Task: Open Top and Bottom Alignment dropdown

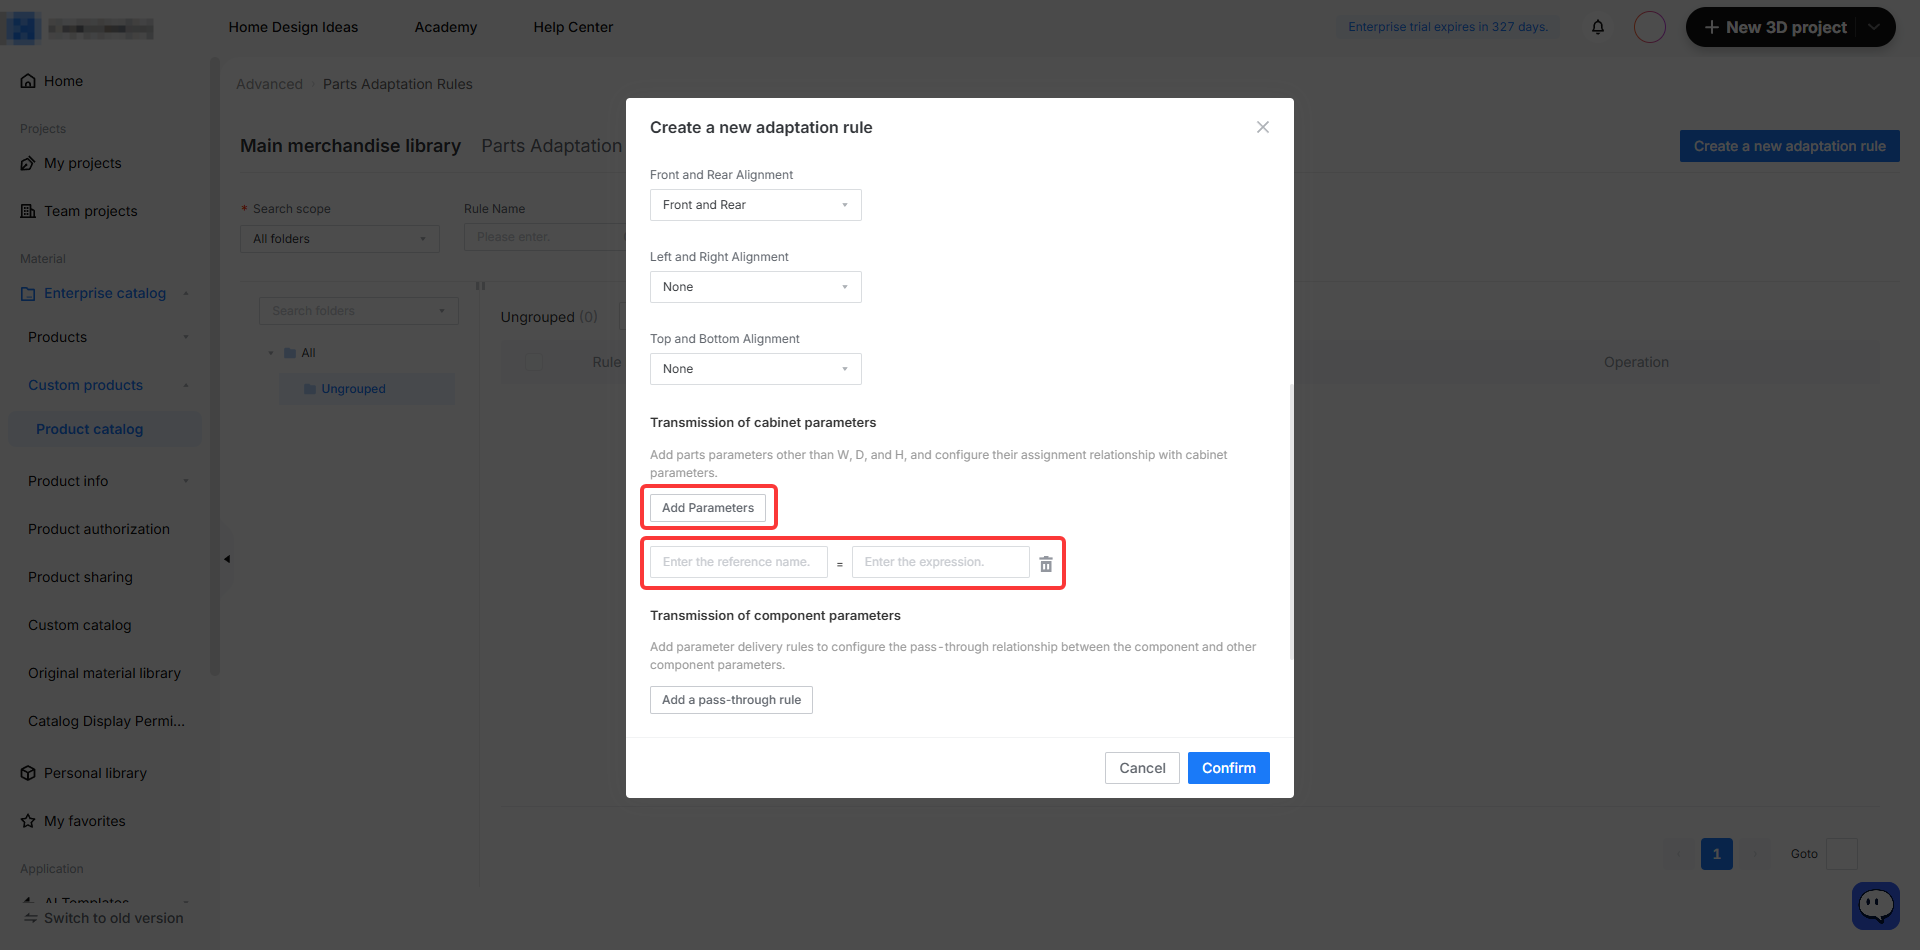Action: 756,369
